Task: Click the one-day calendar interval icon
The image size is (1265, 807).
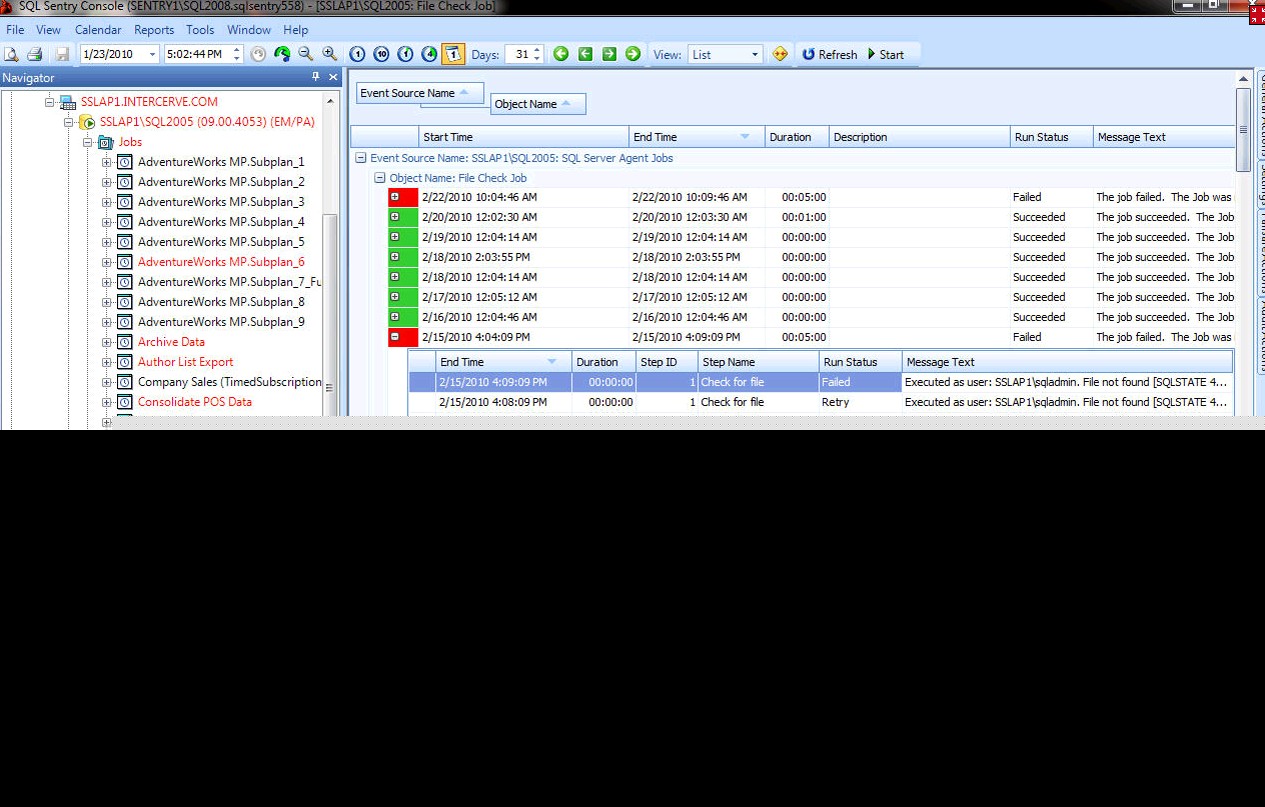Action: 453,54
